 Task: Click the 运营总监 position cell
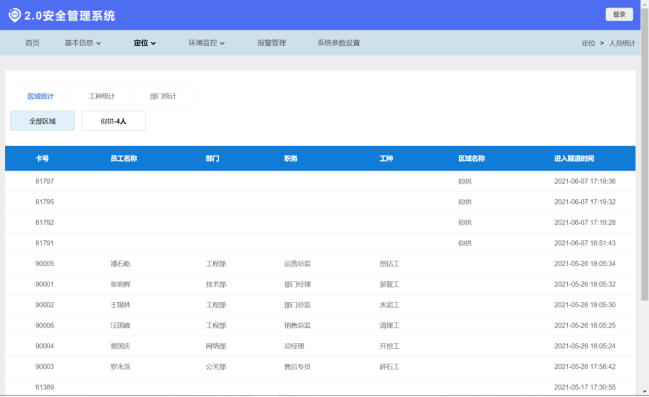[x=297, y=264]
